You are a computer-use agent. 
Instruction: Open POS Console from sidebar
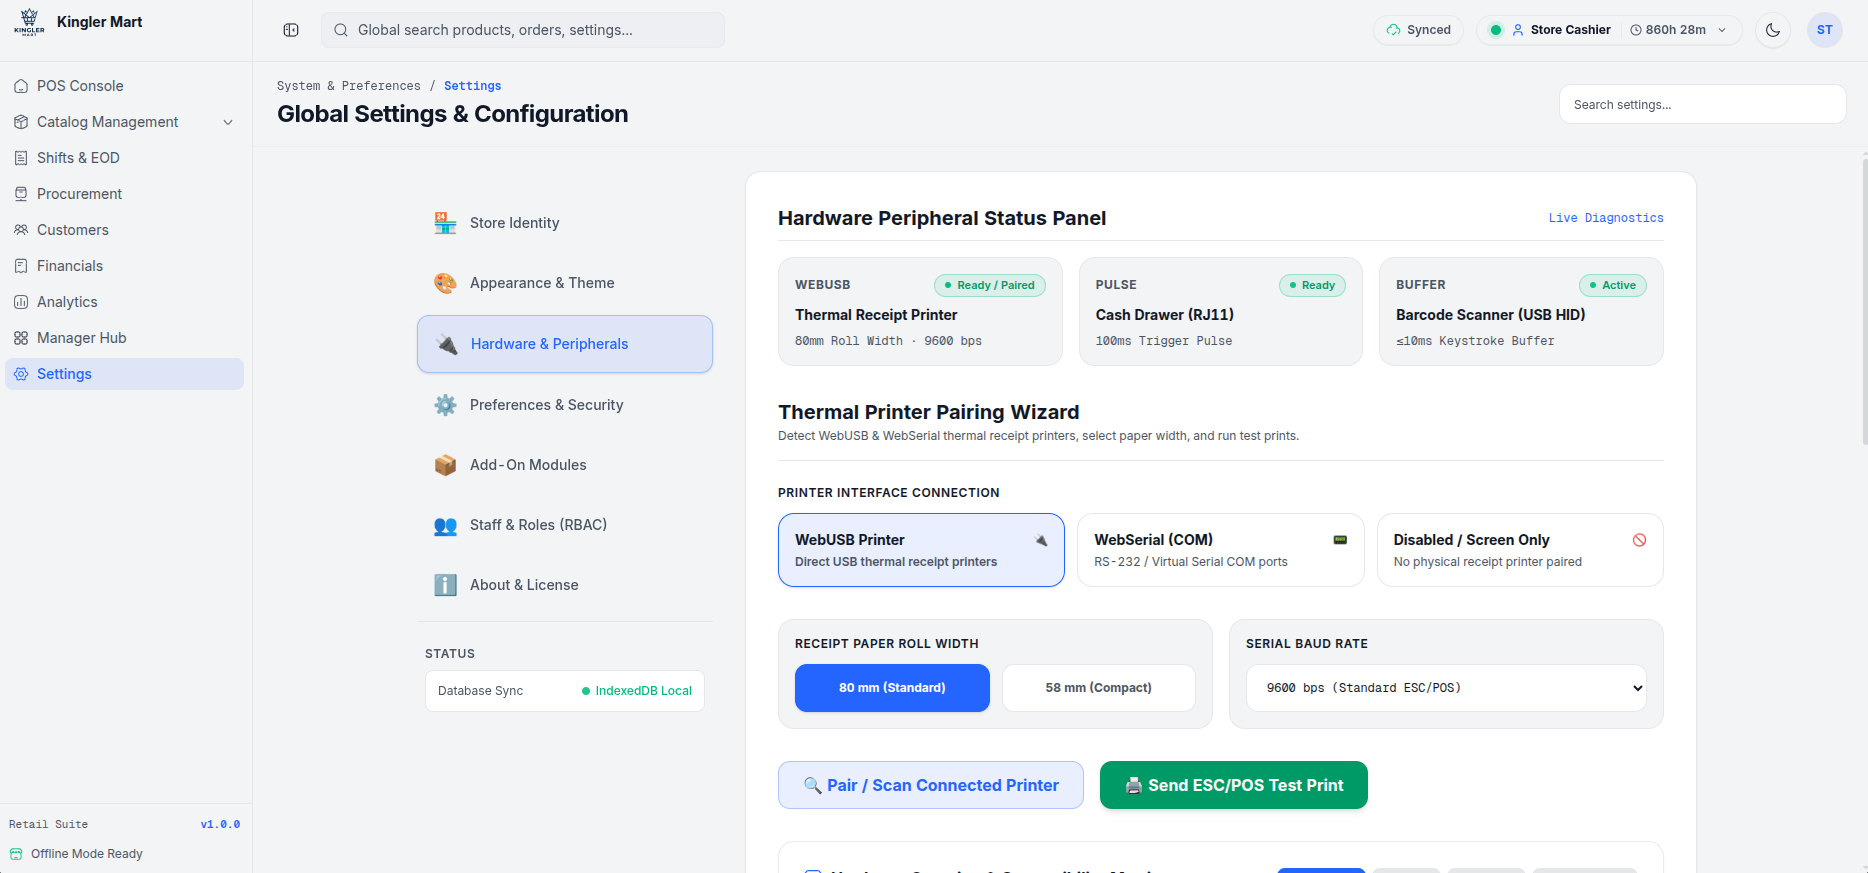pyautogui.click(x=125, y=86)
